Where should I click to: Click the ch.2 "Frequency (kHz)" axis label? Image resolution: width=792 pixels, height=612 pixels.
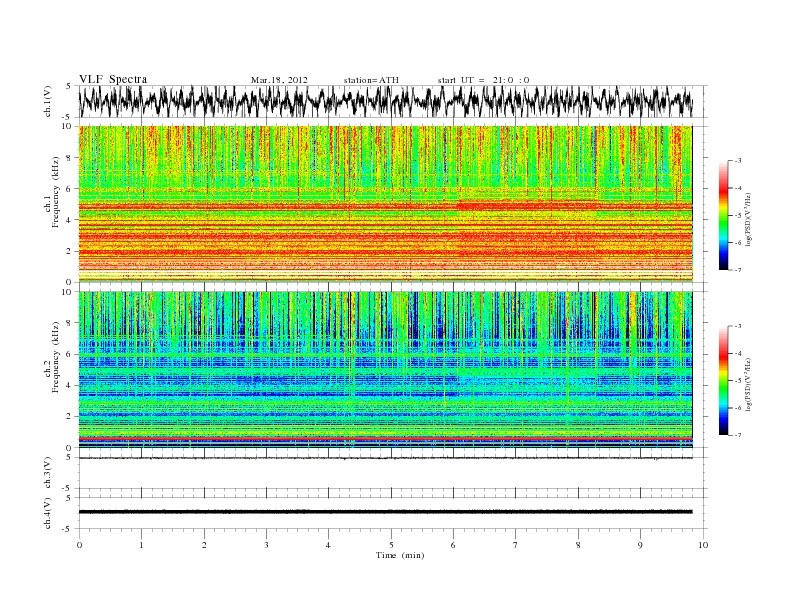pos(56,358)
